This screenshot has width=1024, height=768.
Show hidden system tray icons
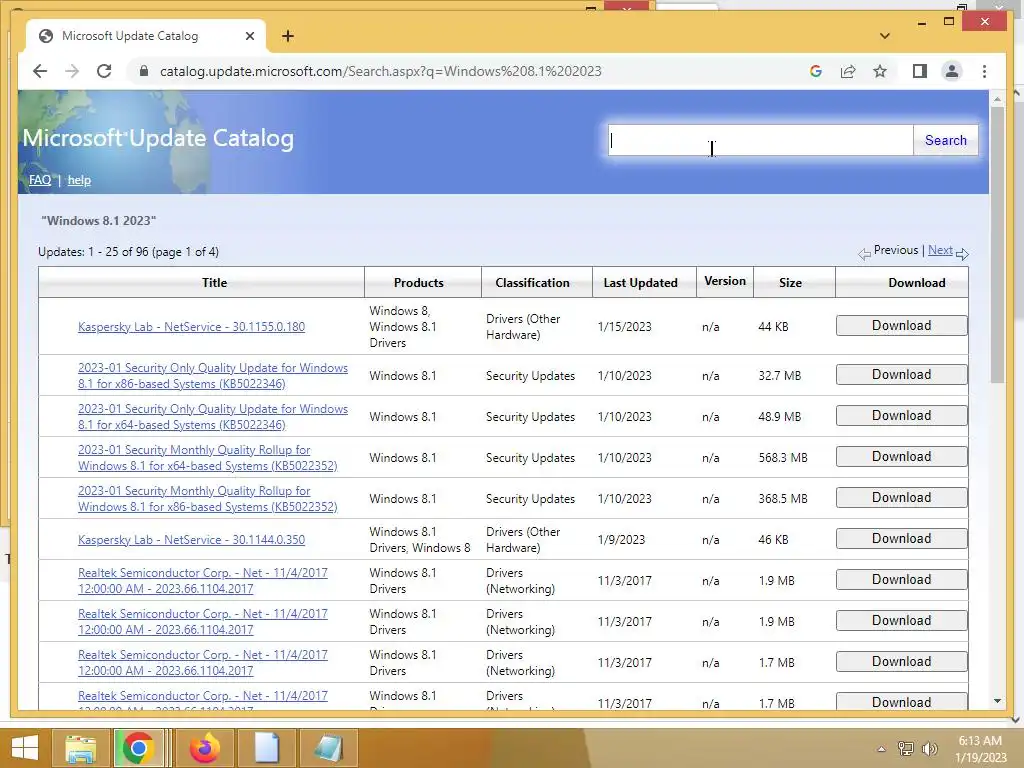tap(881, 749)
